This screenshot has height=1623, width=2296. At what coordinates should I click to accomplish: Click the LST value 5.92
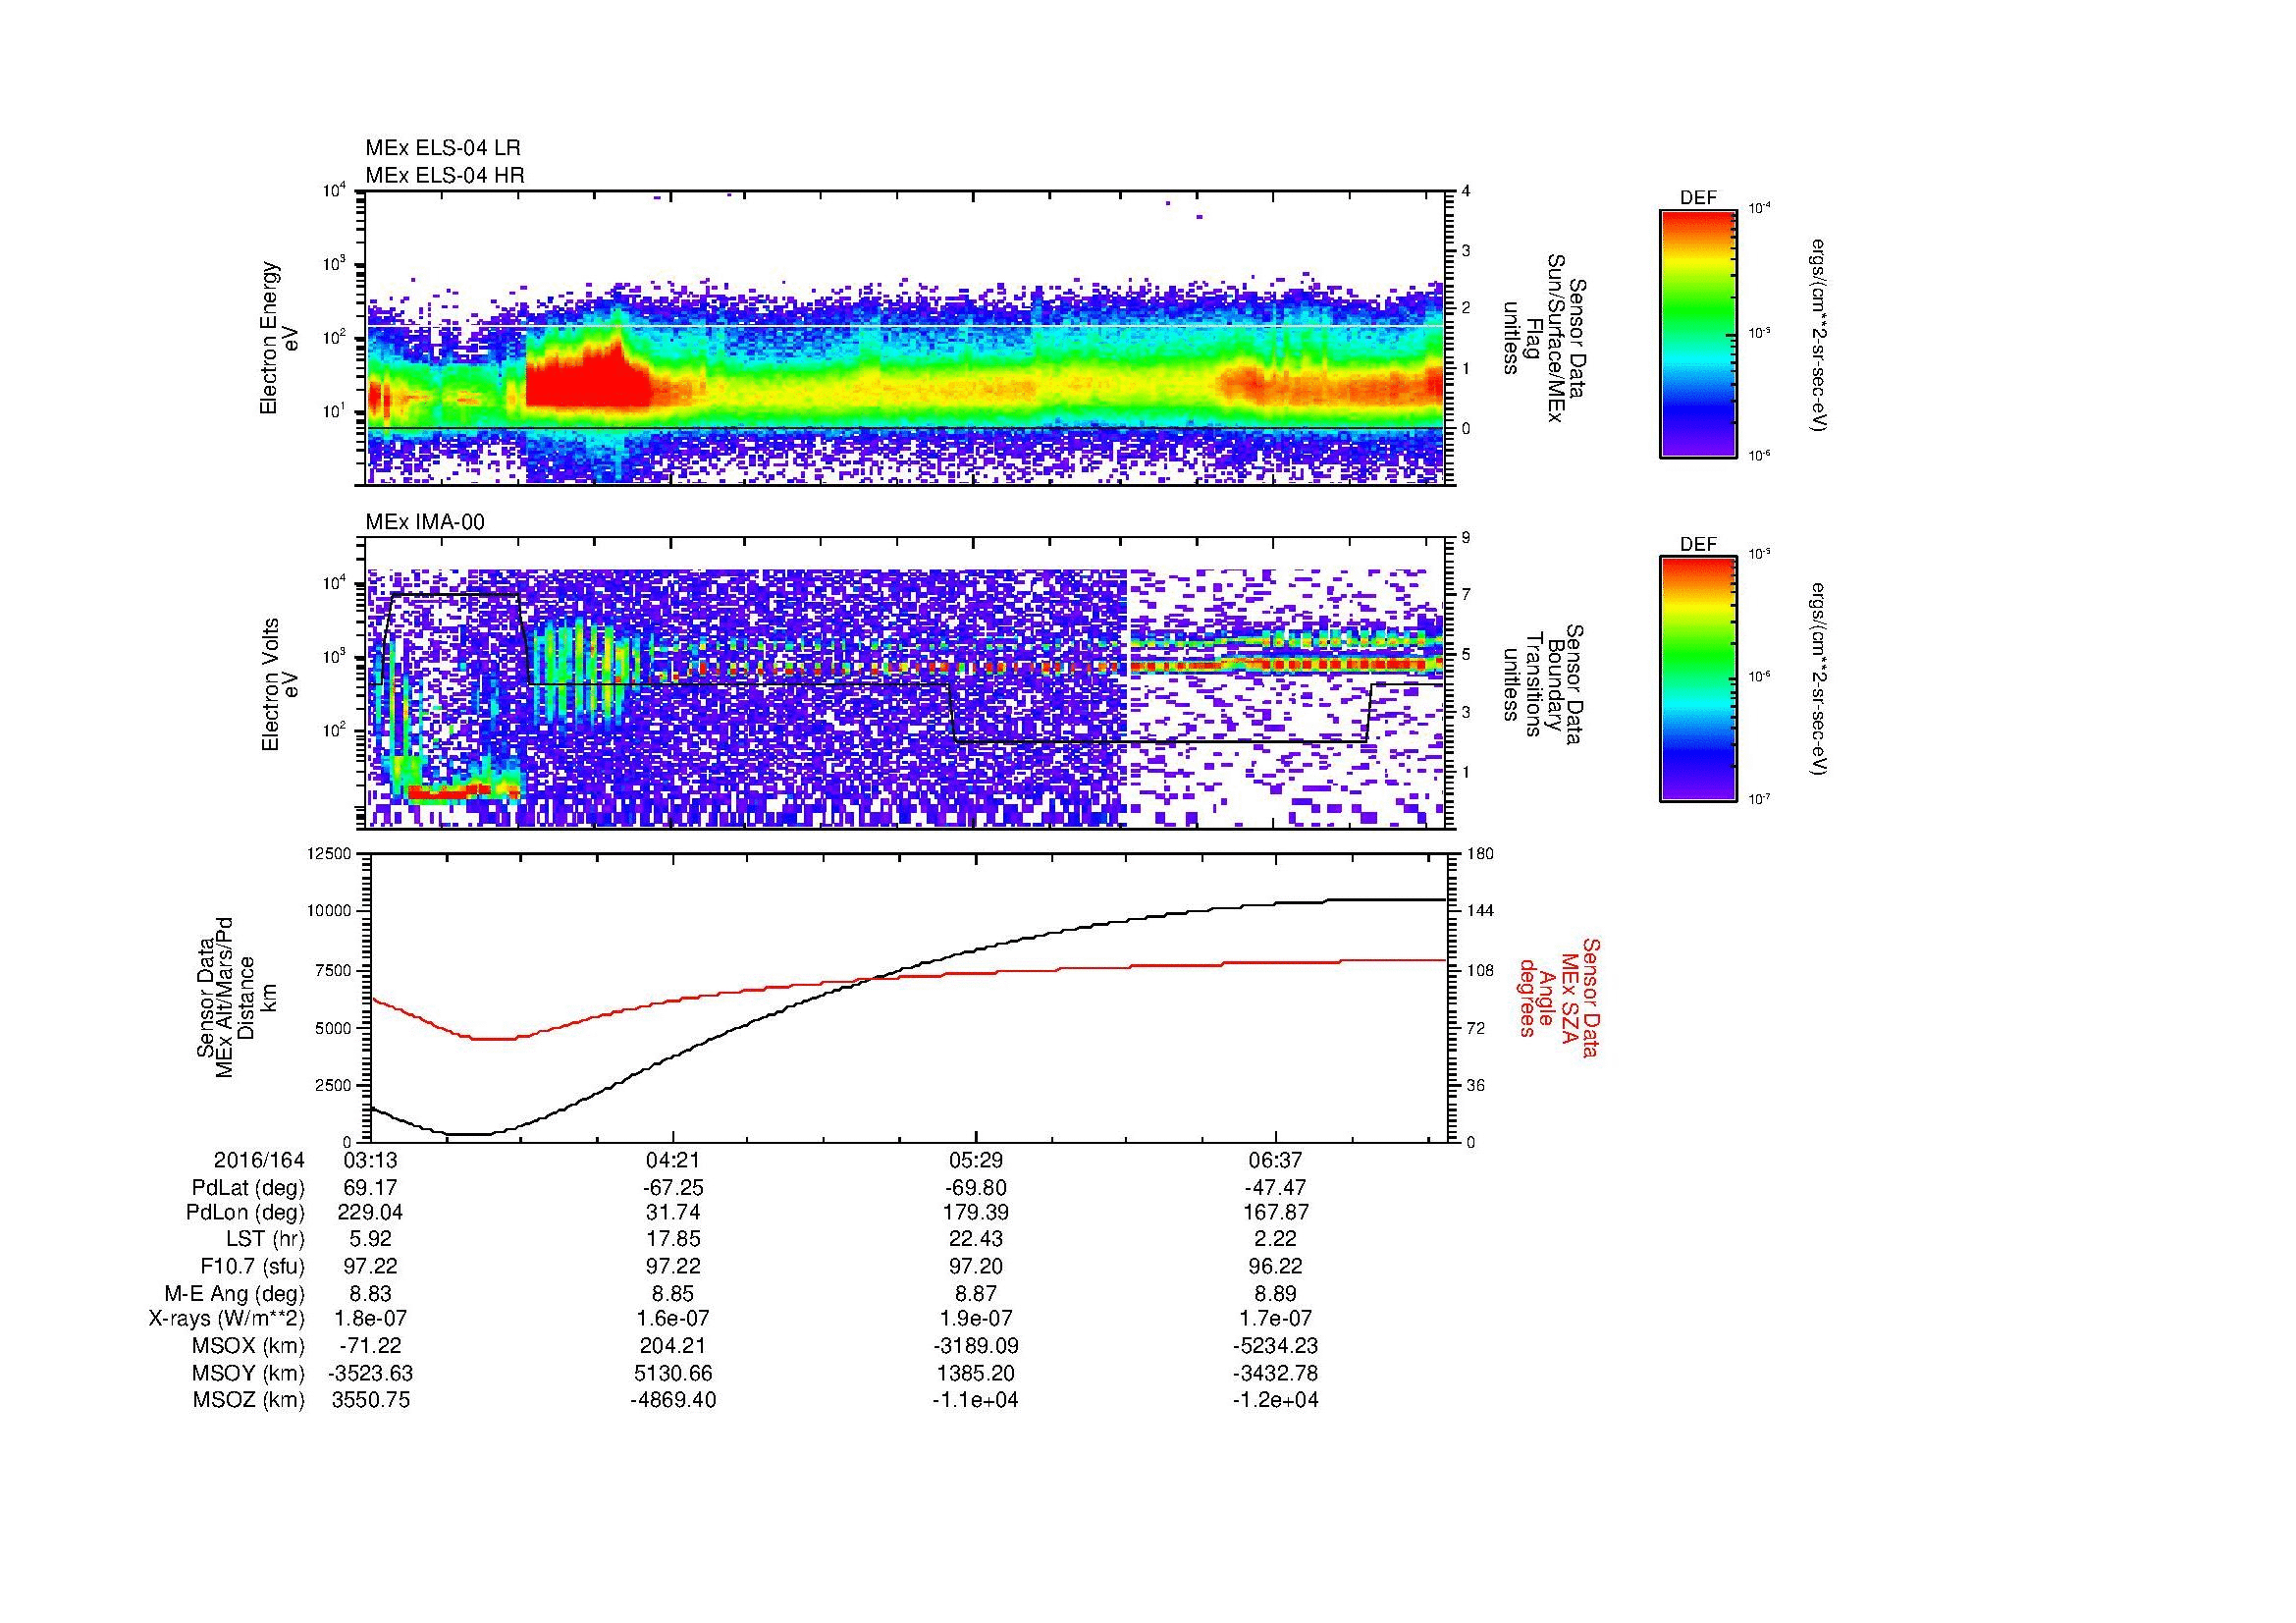(371, 1240)
